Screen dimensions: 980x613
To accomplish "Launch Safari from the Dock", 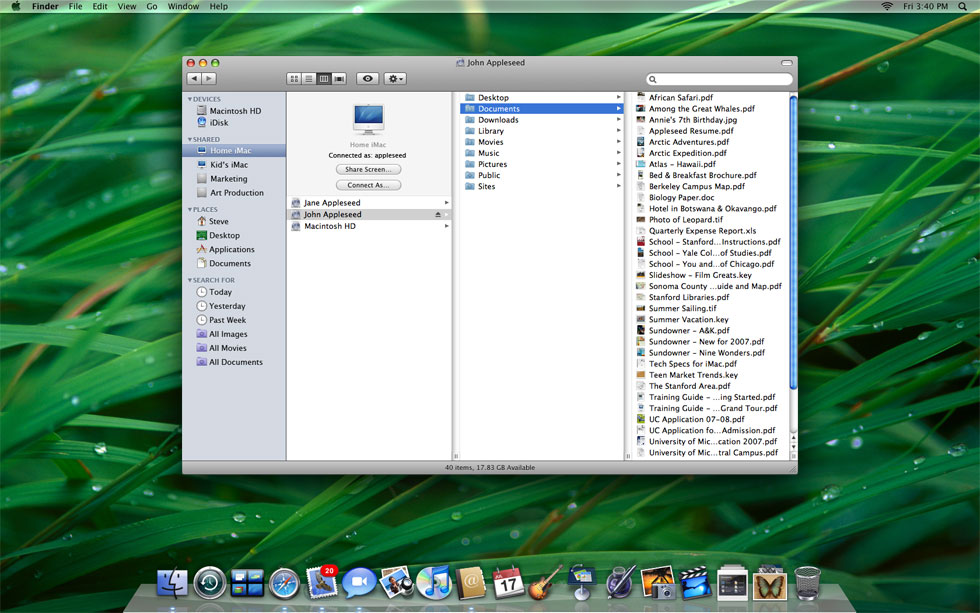I will (x=284, y=584).
